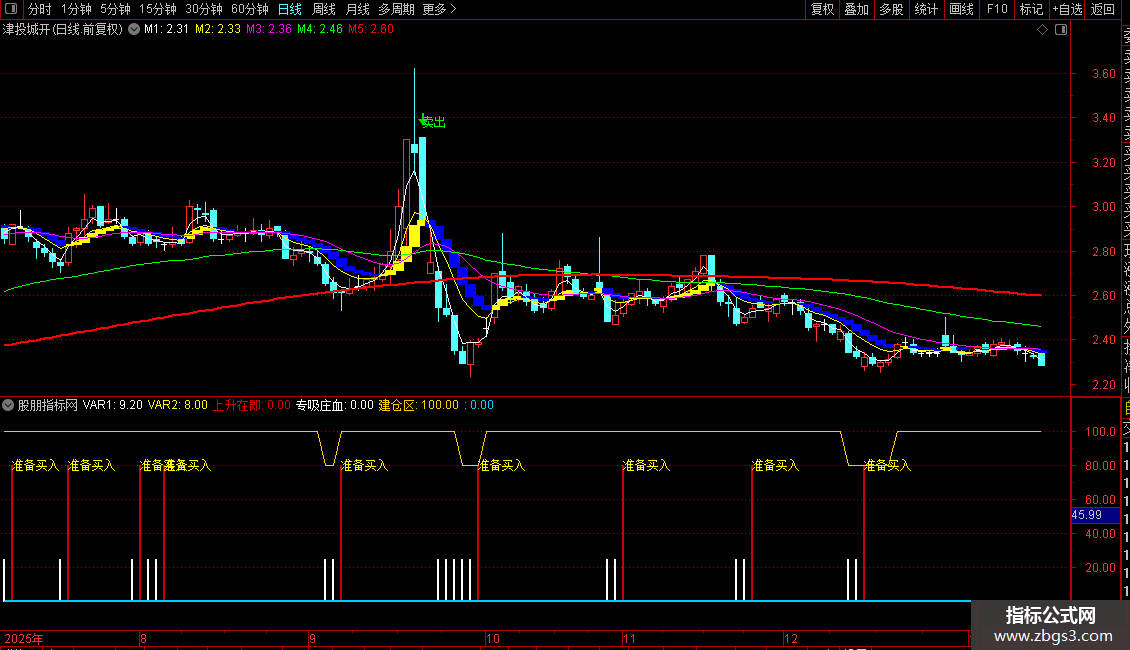Image resolution: width=1130 pixels, height=650 pixels.
Task: Click the month 9 marker on date axis
Action: coord(312,638)
